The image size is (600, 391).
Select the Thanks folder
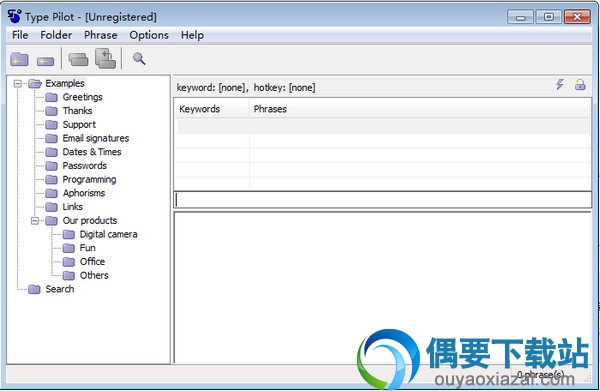click(77, 111)
